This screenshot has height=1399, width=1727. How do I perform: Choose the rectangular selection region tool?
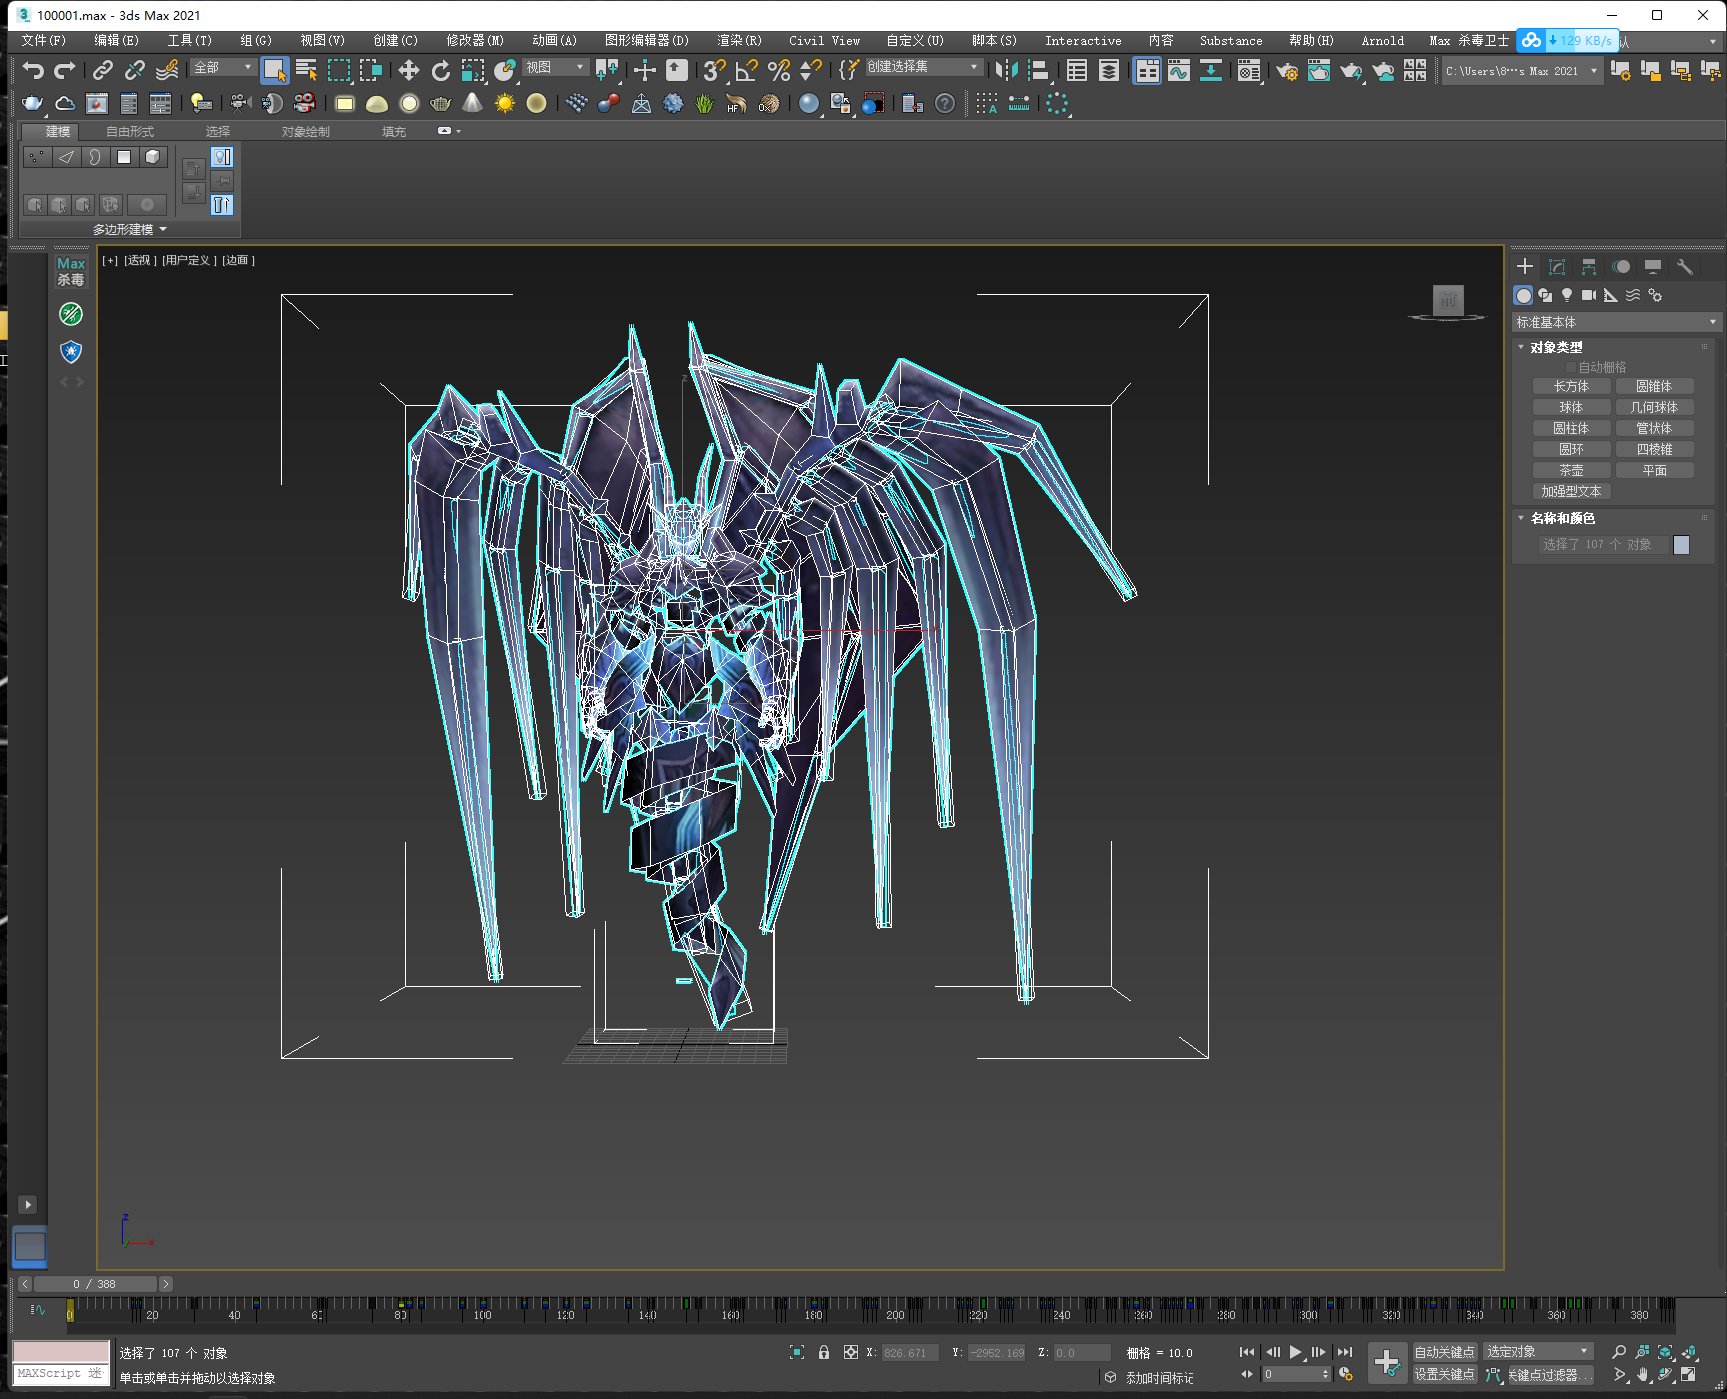339,70
